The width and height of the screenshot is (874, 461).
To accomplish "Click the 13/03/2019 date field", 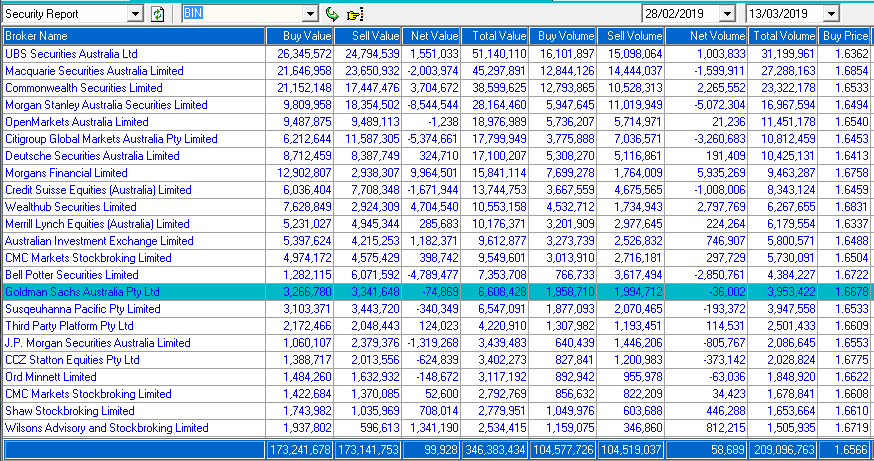I will point(785,14).
